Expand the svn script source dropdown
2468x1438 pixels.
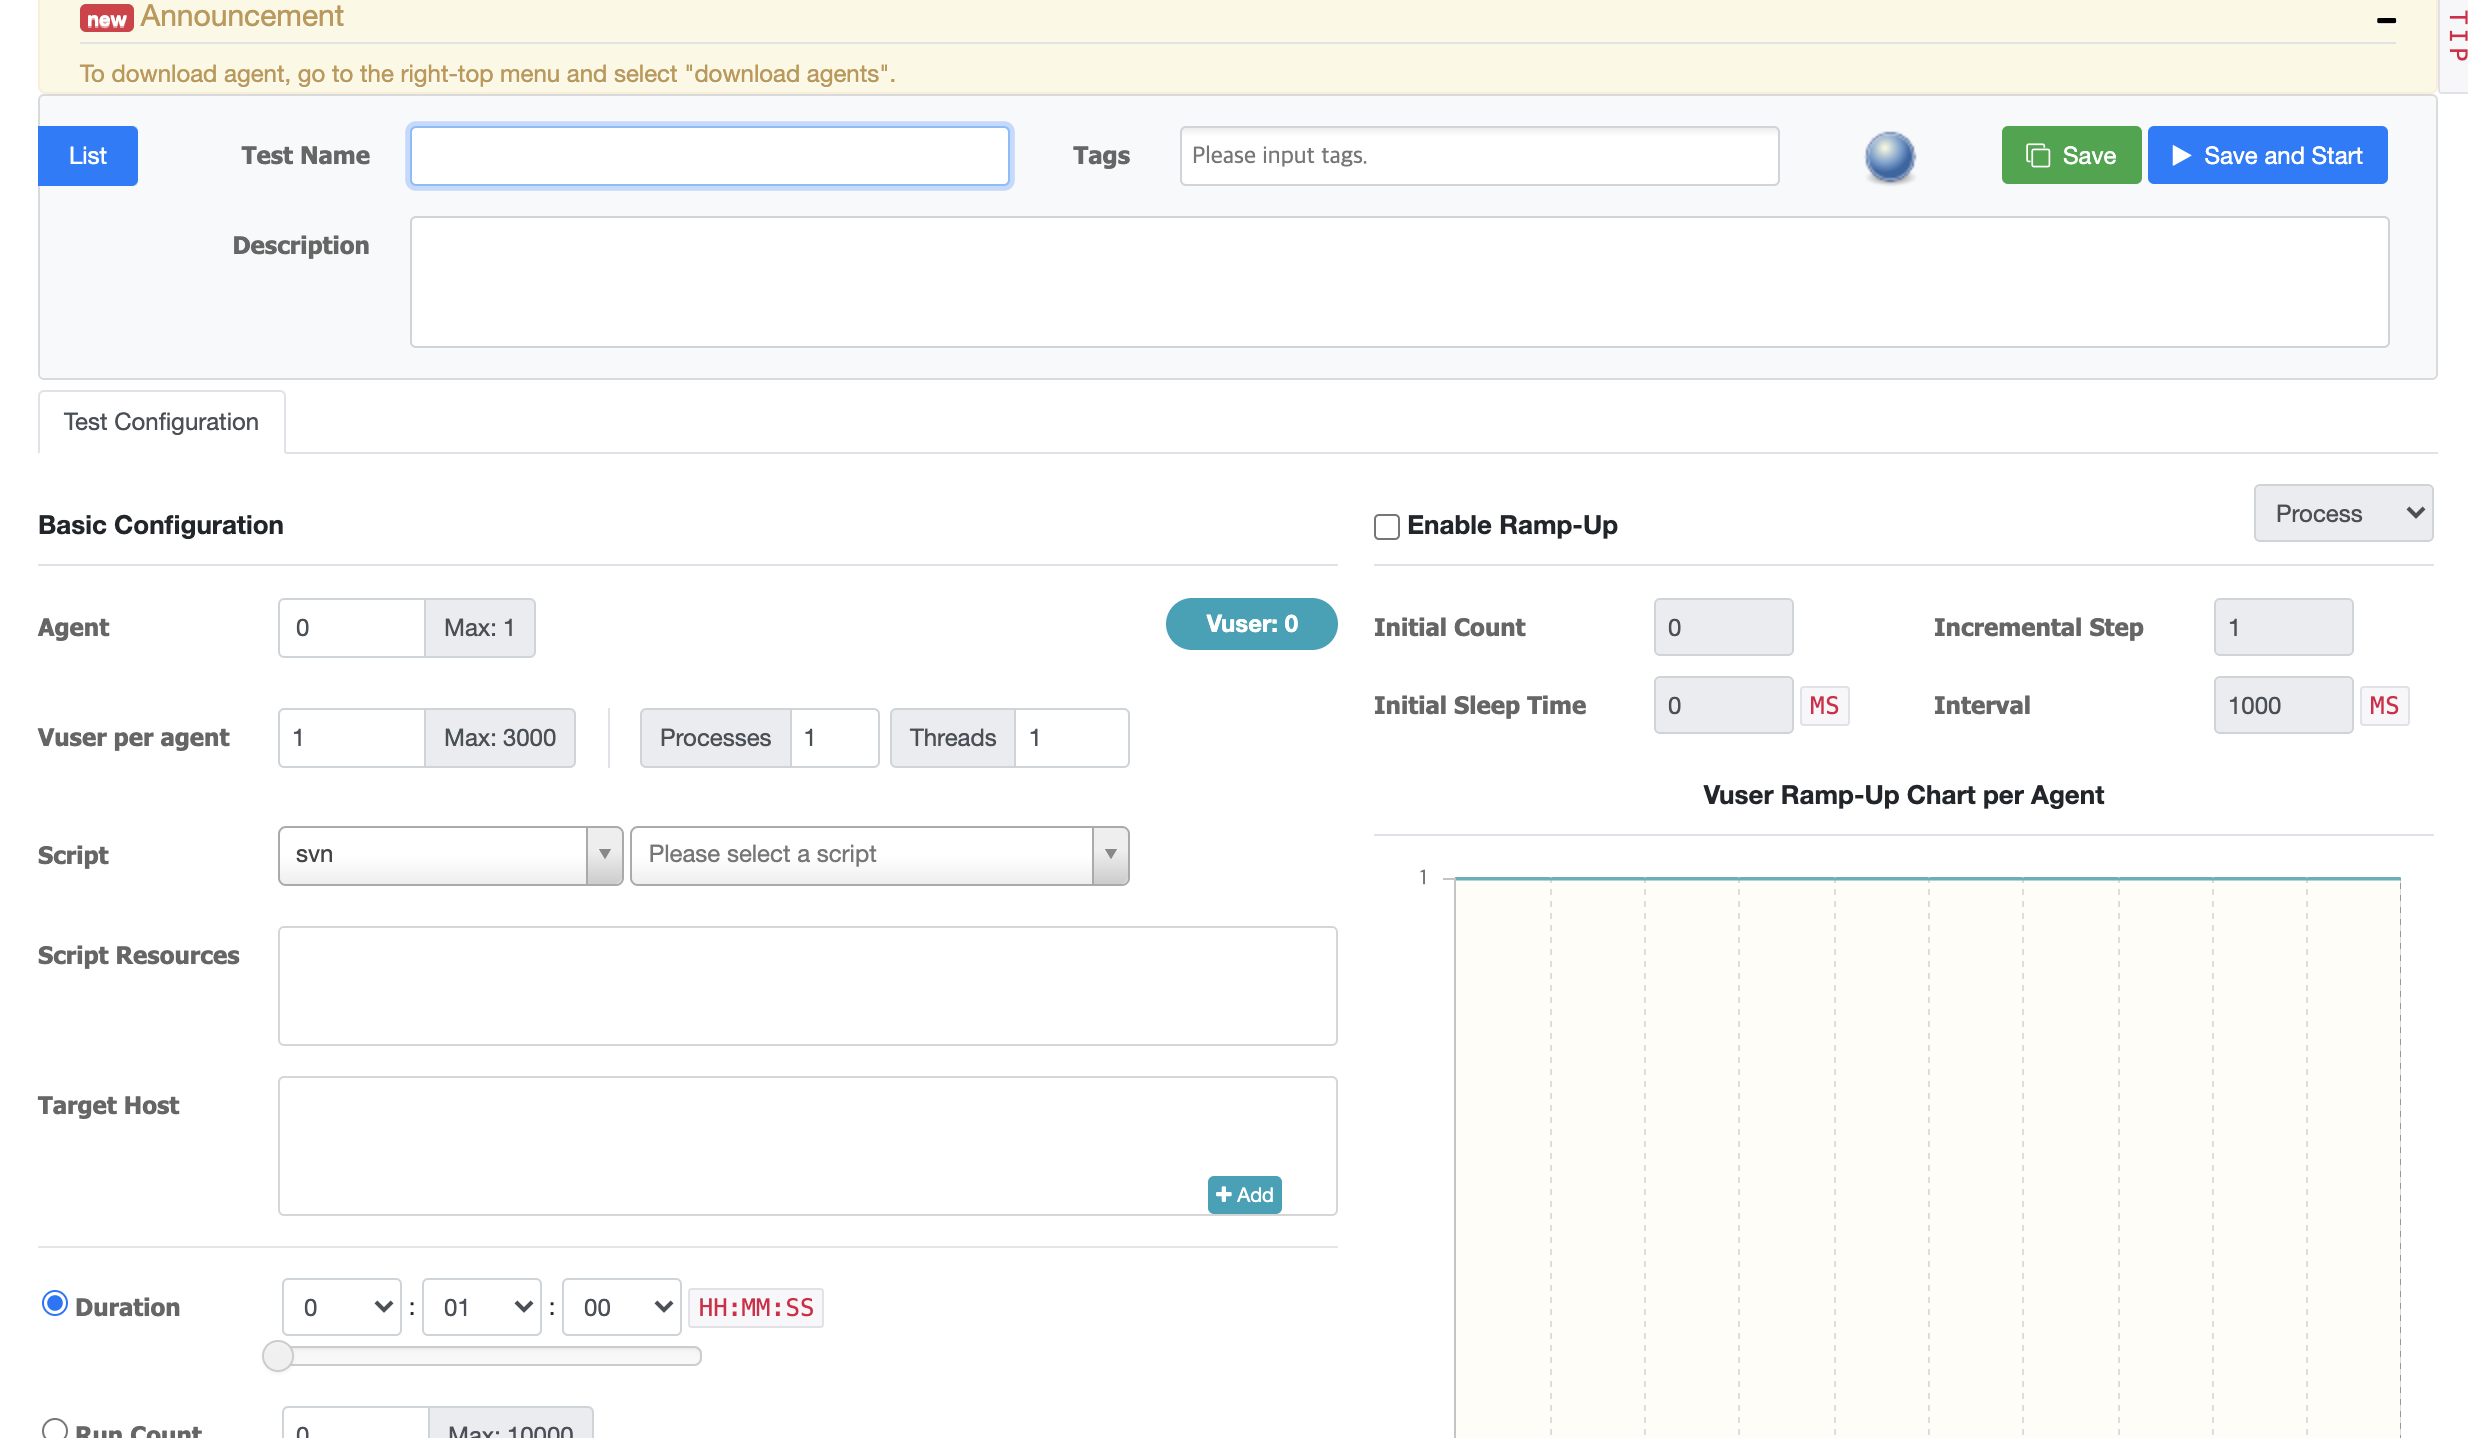[x=450, y=855]
